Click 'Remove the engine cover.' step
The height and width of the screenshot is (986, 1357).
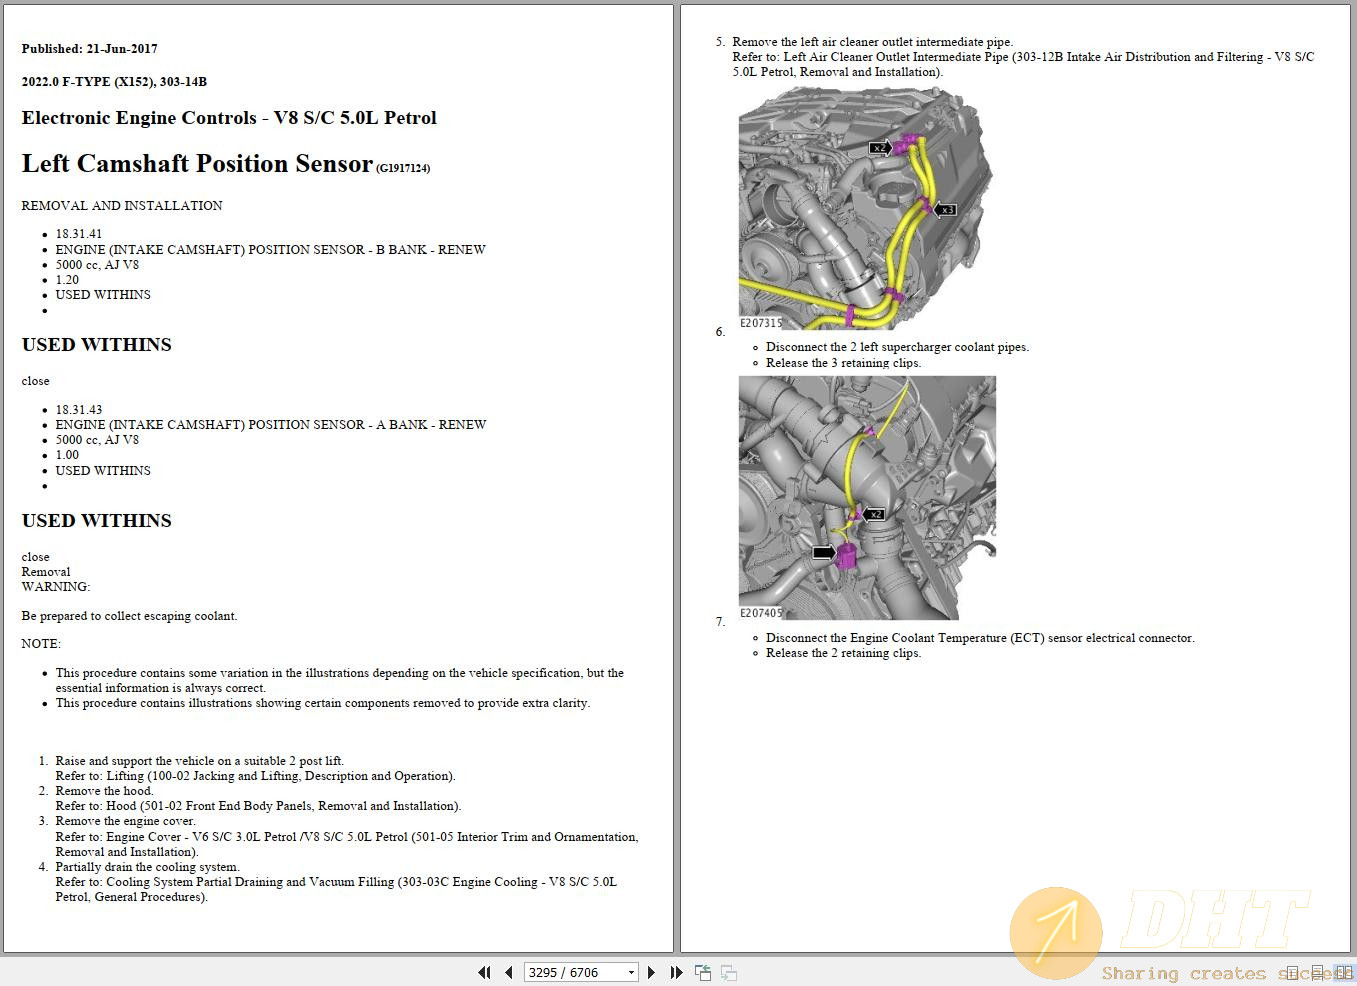pos(125,821)
